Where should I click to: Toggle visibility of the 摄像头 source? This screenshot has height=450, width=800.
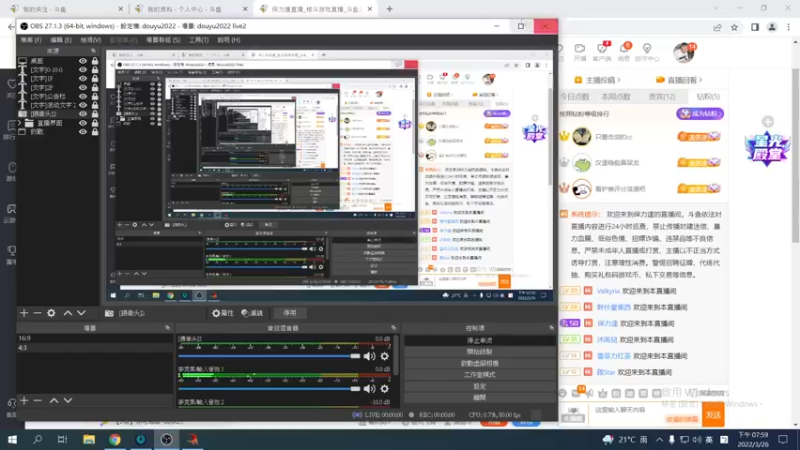point(83,114)
